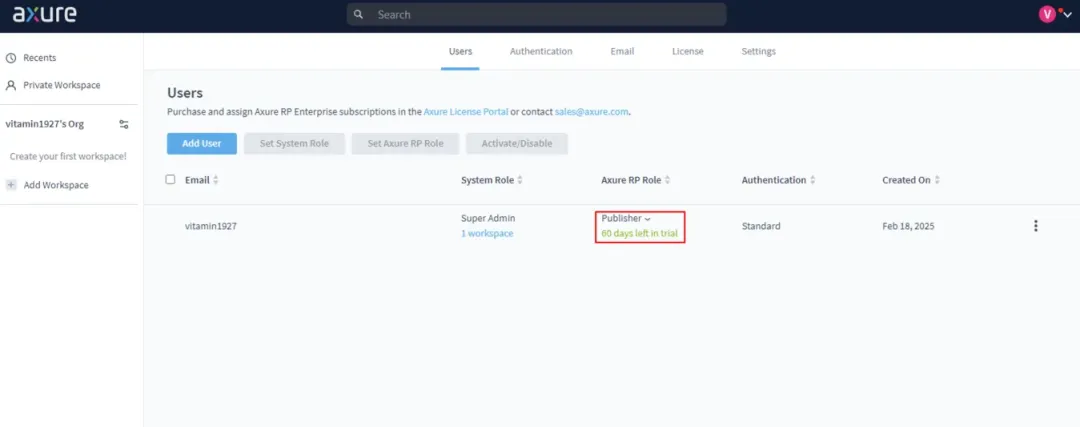This screenshot has width=1080, height=427.
Task: Click the Add User button
Action: click(202, 144)
